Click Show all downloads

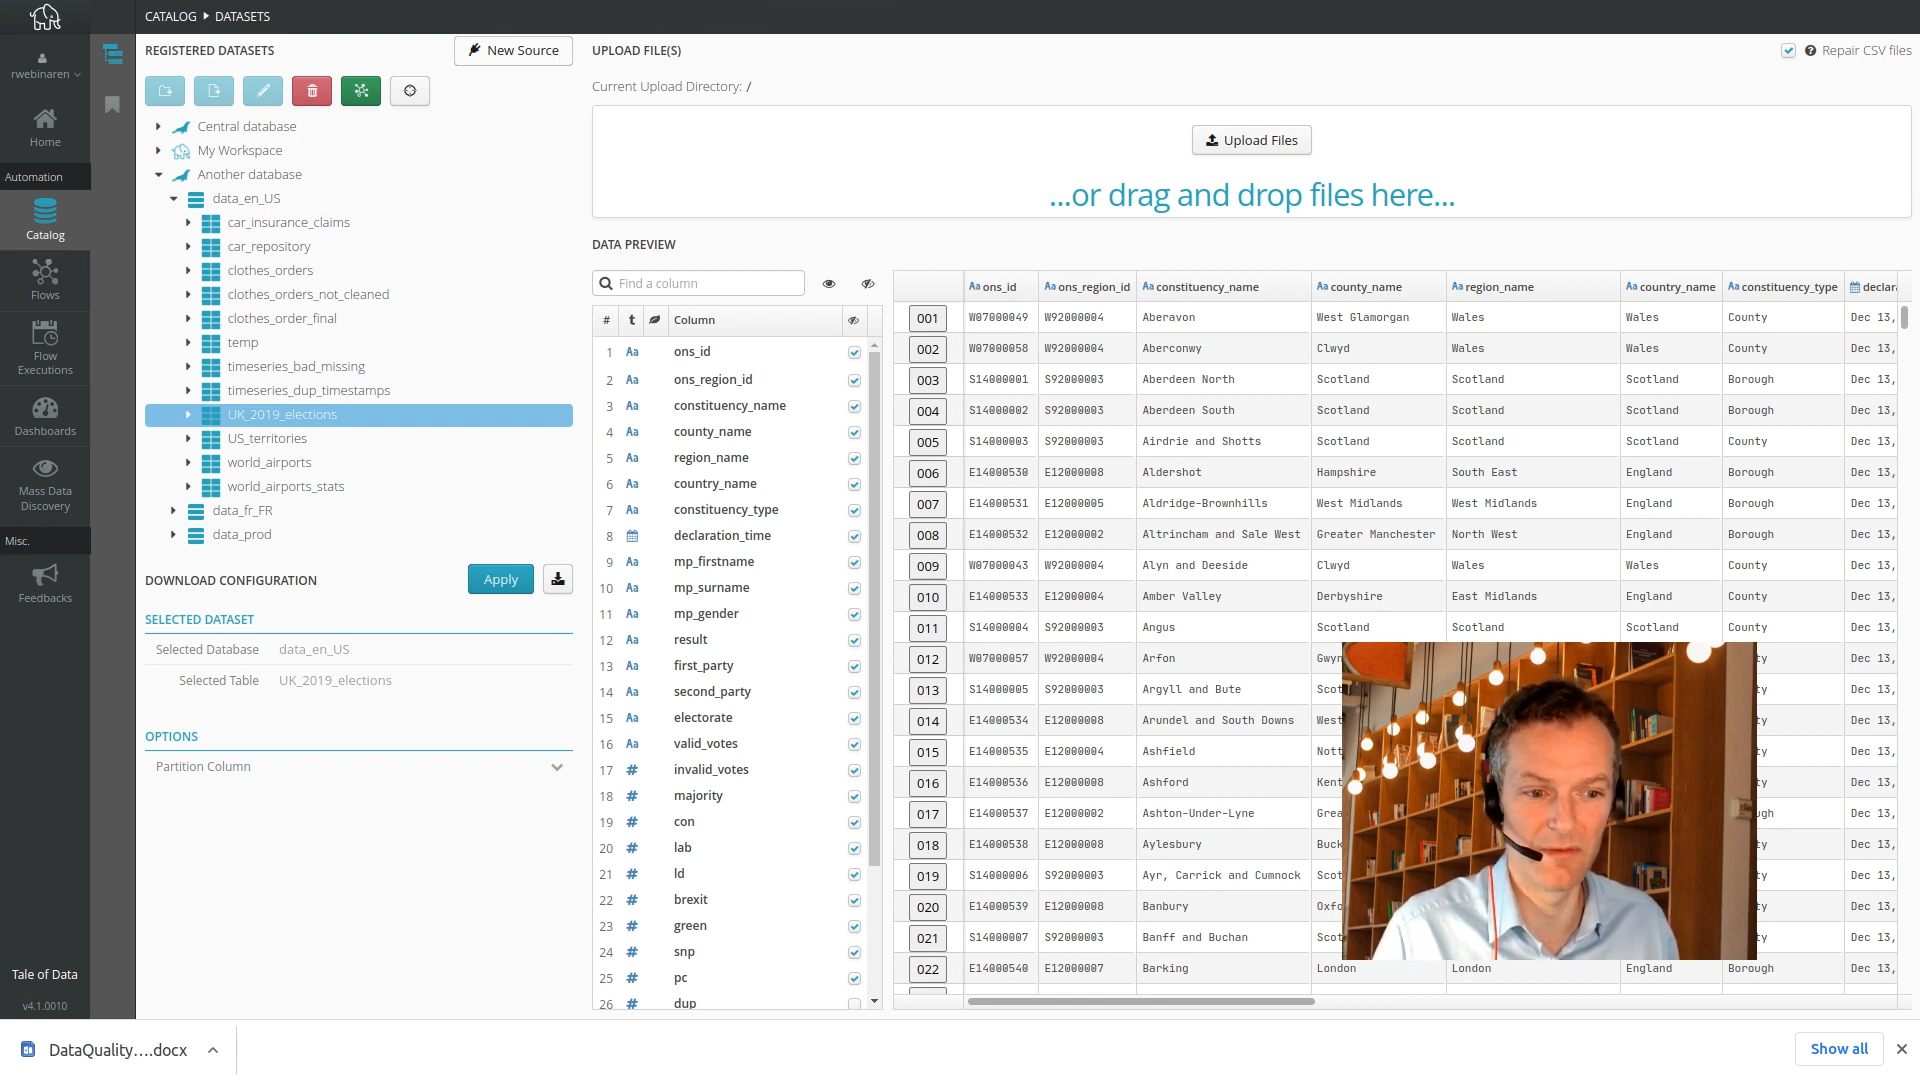(x=1839, y=1049)
